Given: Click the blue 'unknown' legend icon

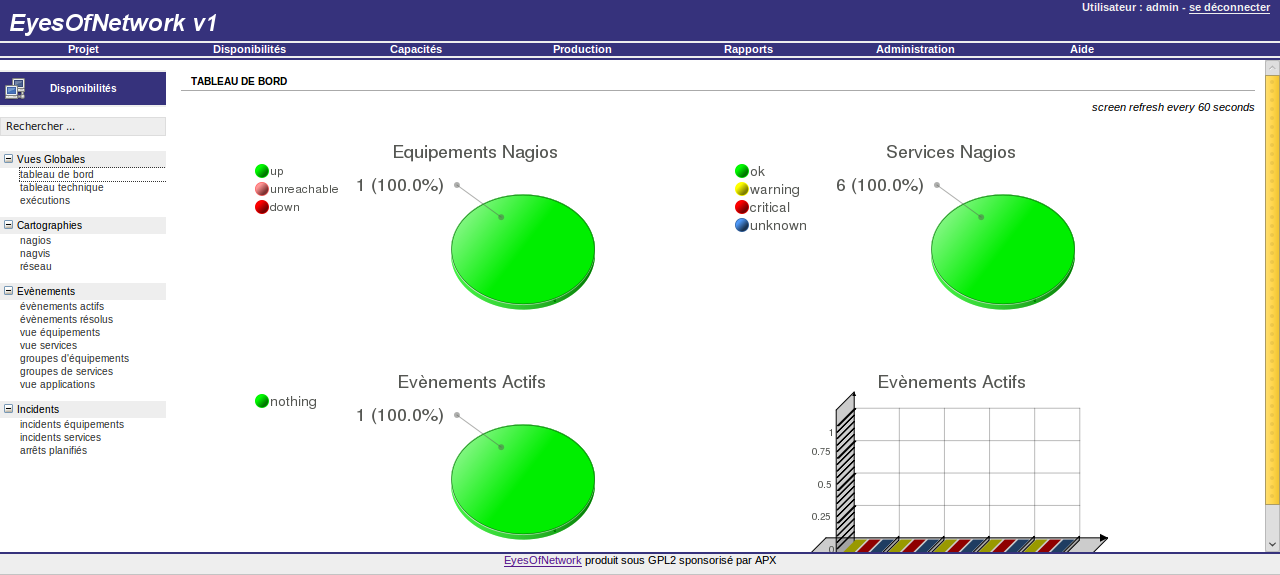Looking at the screenshot, I should click(x=742, y=225).
